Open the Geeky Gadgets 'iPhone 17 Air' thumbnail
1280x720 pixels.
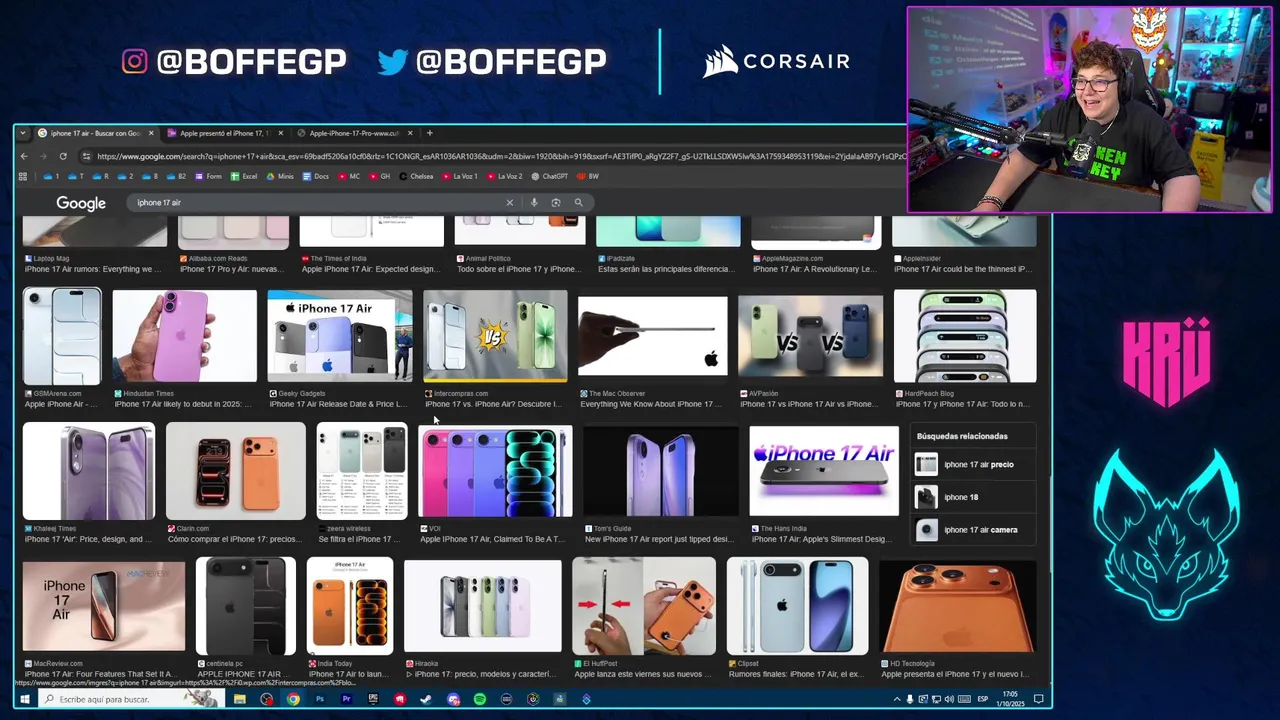click(340, 336)
